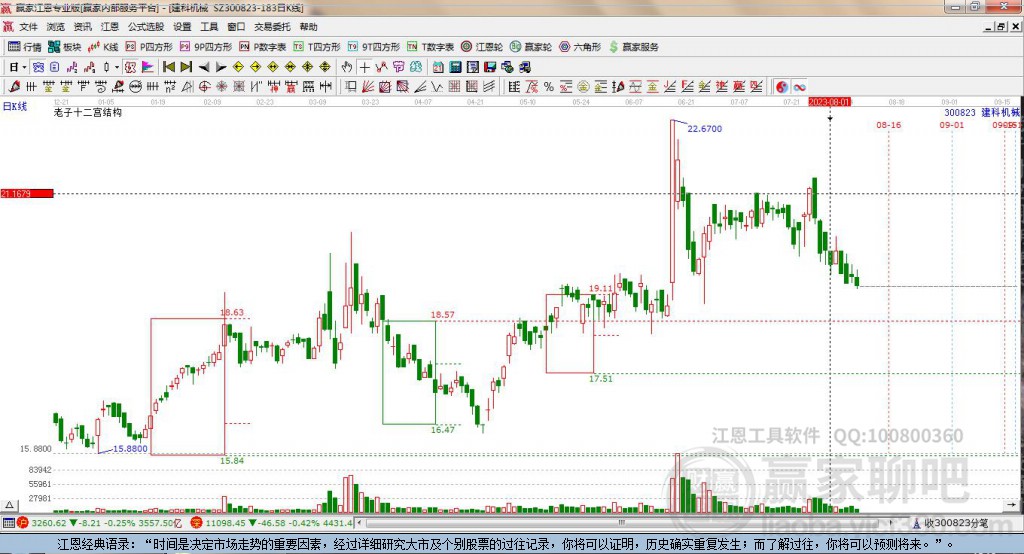Open the calculator icon in toolbar
This screenshot has width=1024, height=554.
coord(455,67)
